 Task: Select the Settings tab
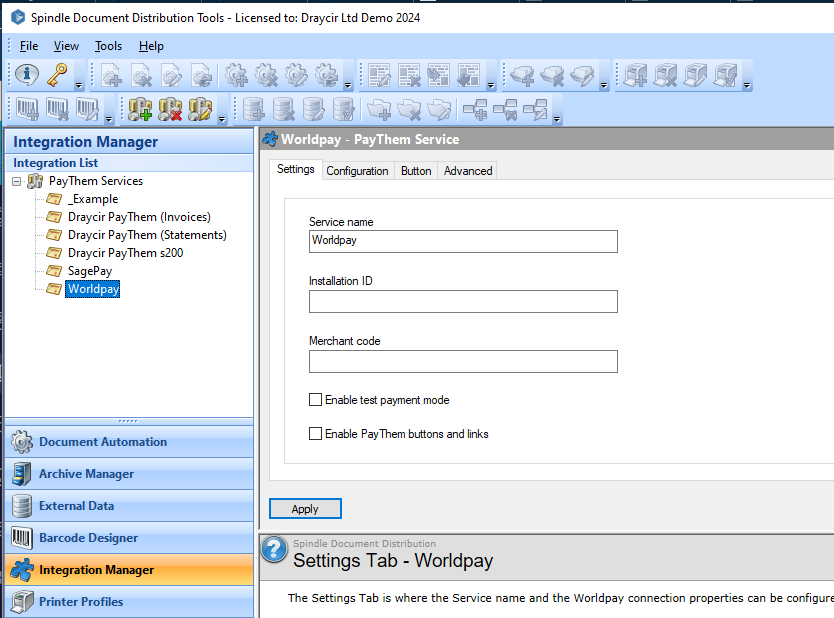click(x=296, y=169)
